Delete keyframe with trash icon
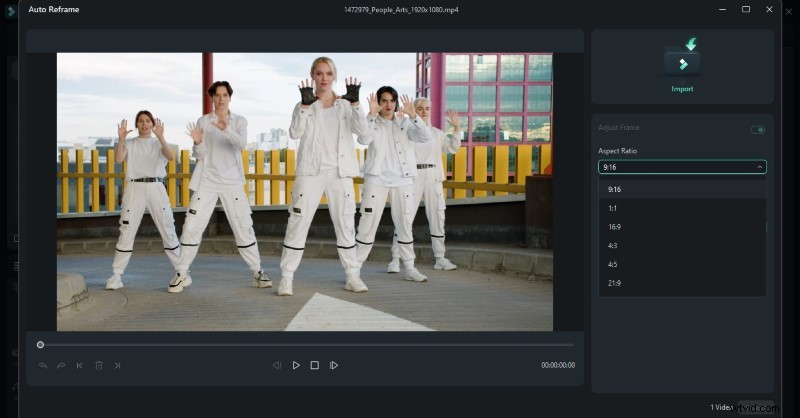 99,365
